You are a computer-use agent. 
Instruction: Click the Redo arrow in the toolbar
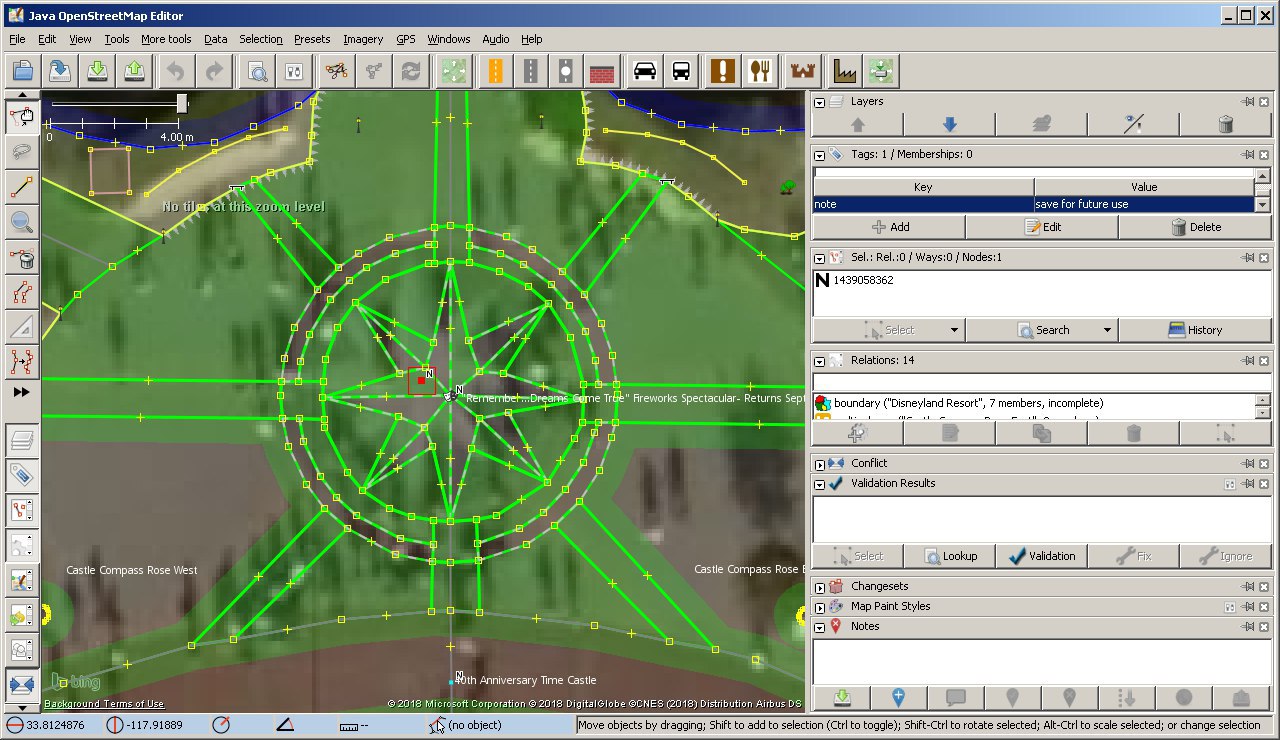[x=213, y=71]
